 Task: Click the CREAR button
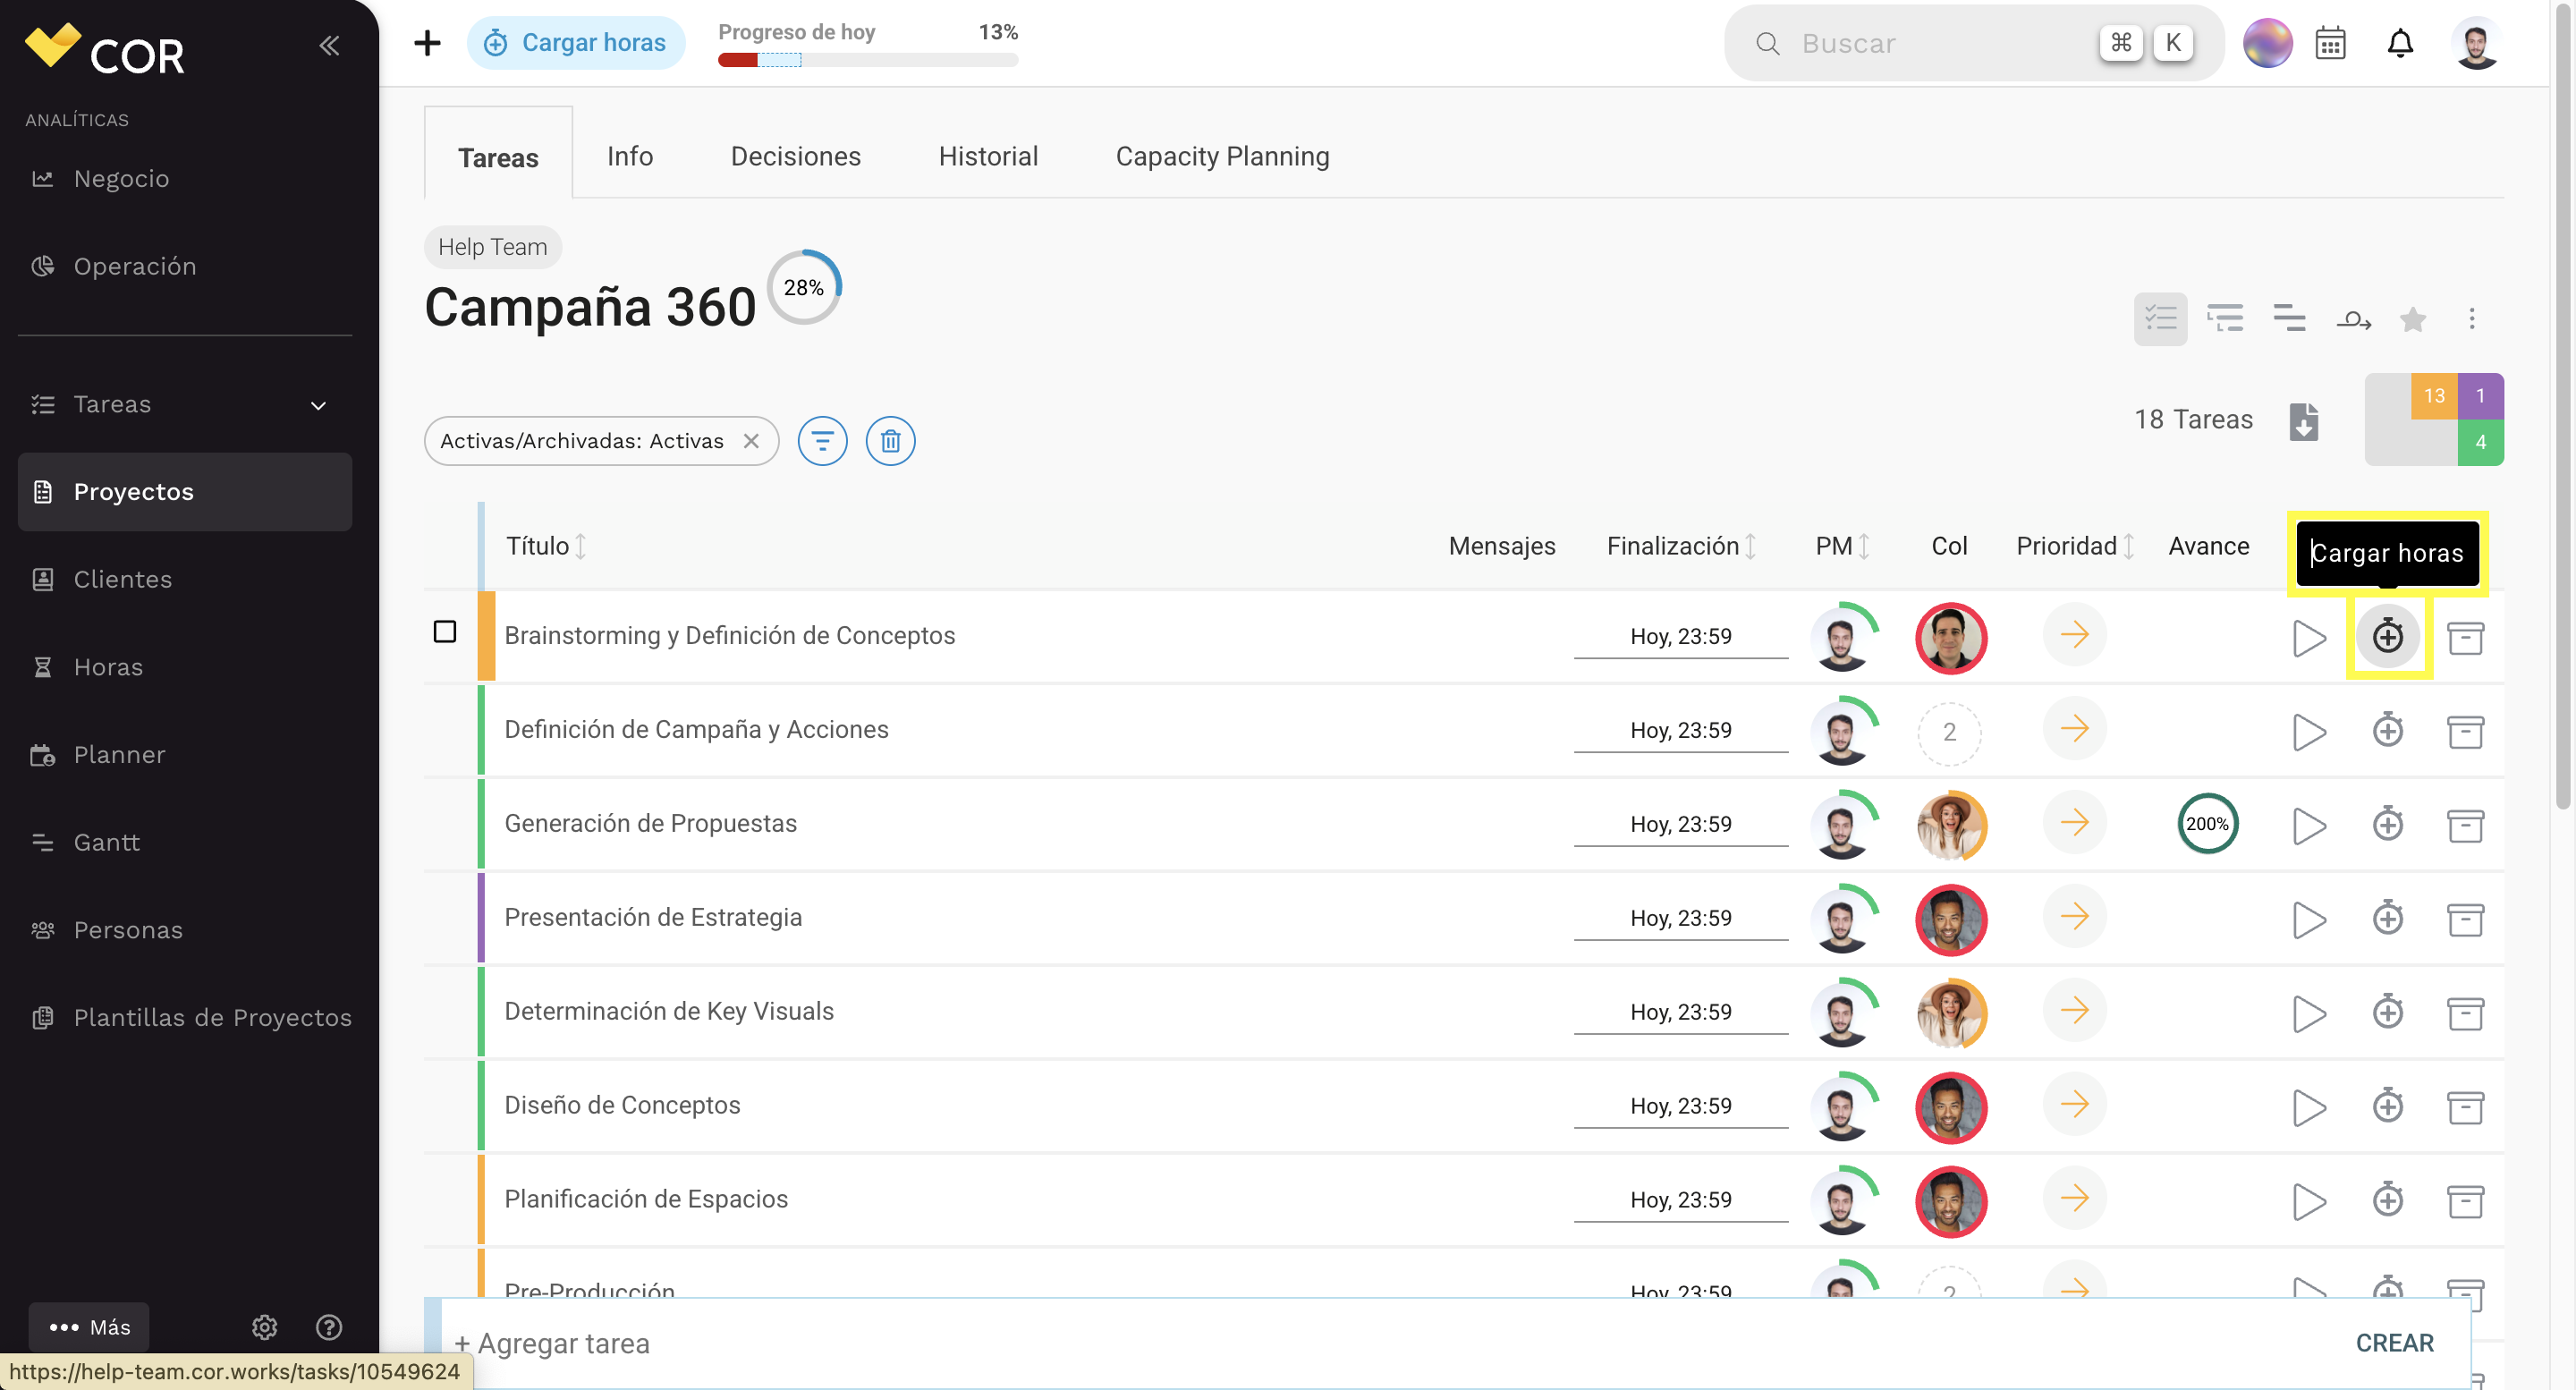coord(2394,1343)
